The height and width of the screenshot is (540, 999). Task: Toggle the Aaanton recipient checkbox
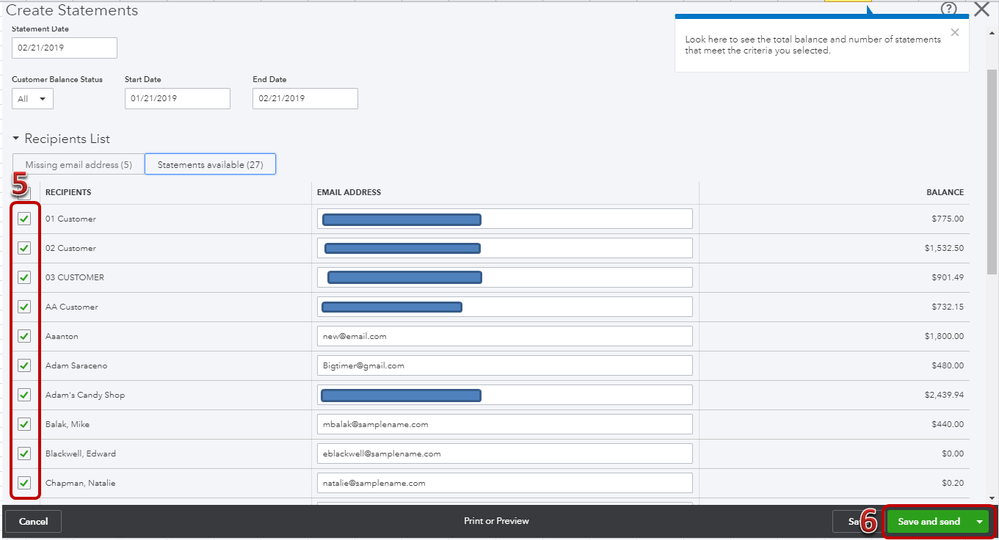click(x=24, y=336)
